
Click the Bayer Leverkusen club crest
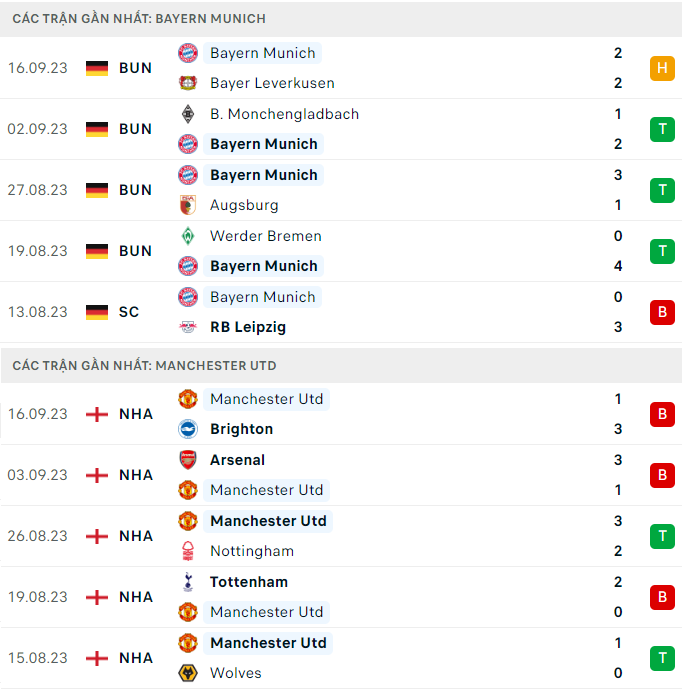pos(188,83)
